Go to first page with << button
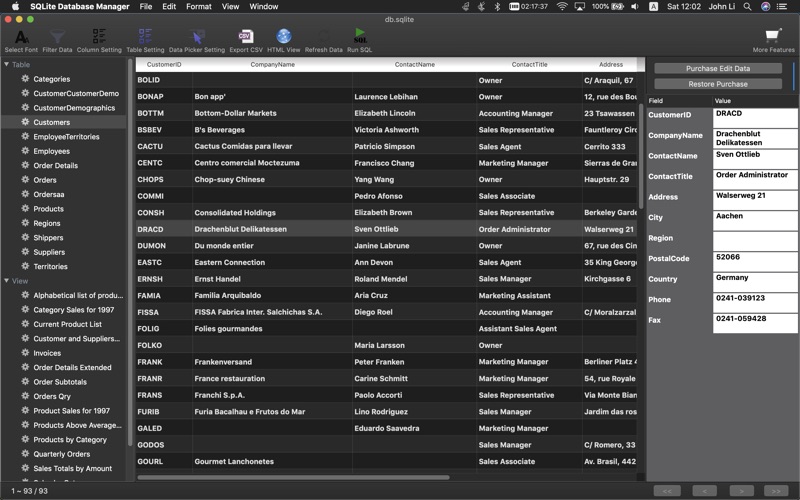The width and height of the screenshot is (800, 500). [x=667, y=491]
